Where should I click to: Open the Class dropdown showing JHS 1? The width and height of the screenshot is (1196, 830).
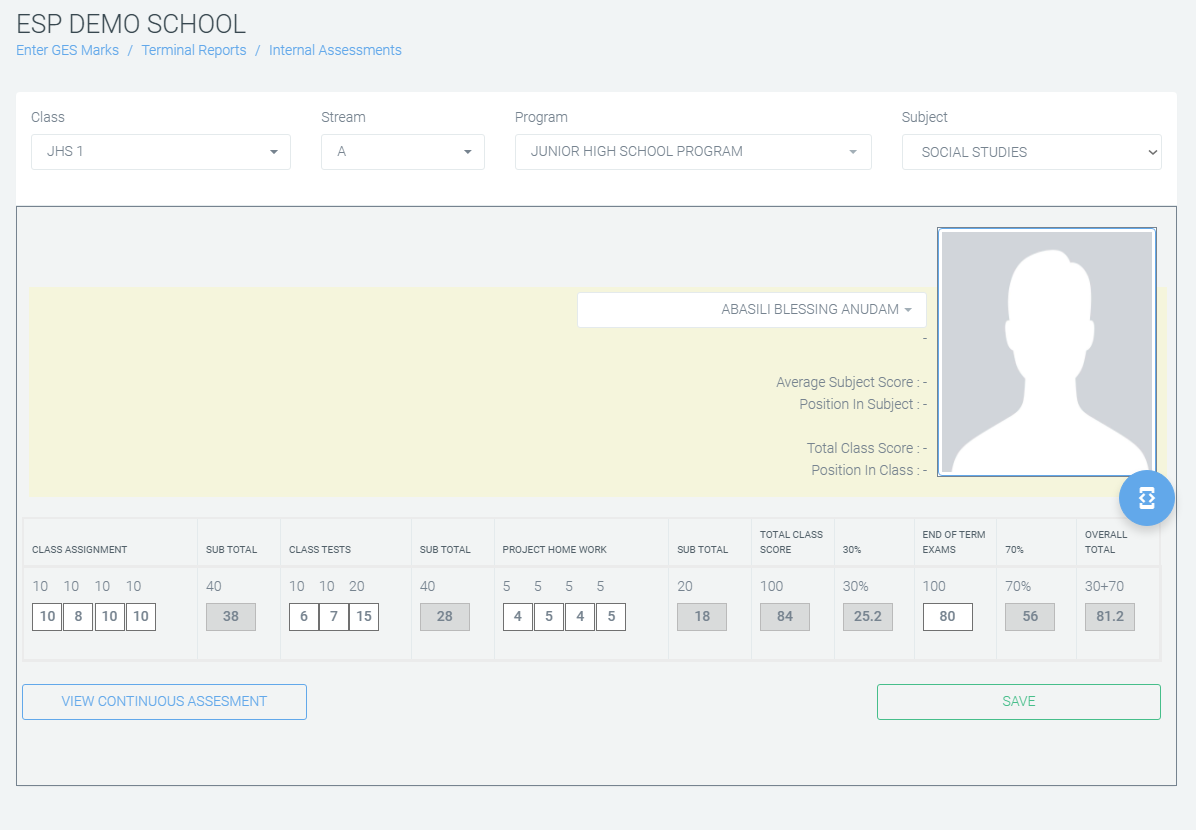[x=160, y=152]
